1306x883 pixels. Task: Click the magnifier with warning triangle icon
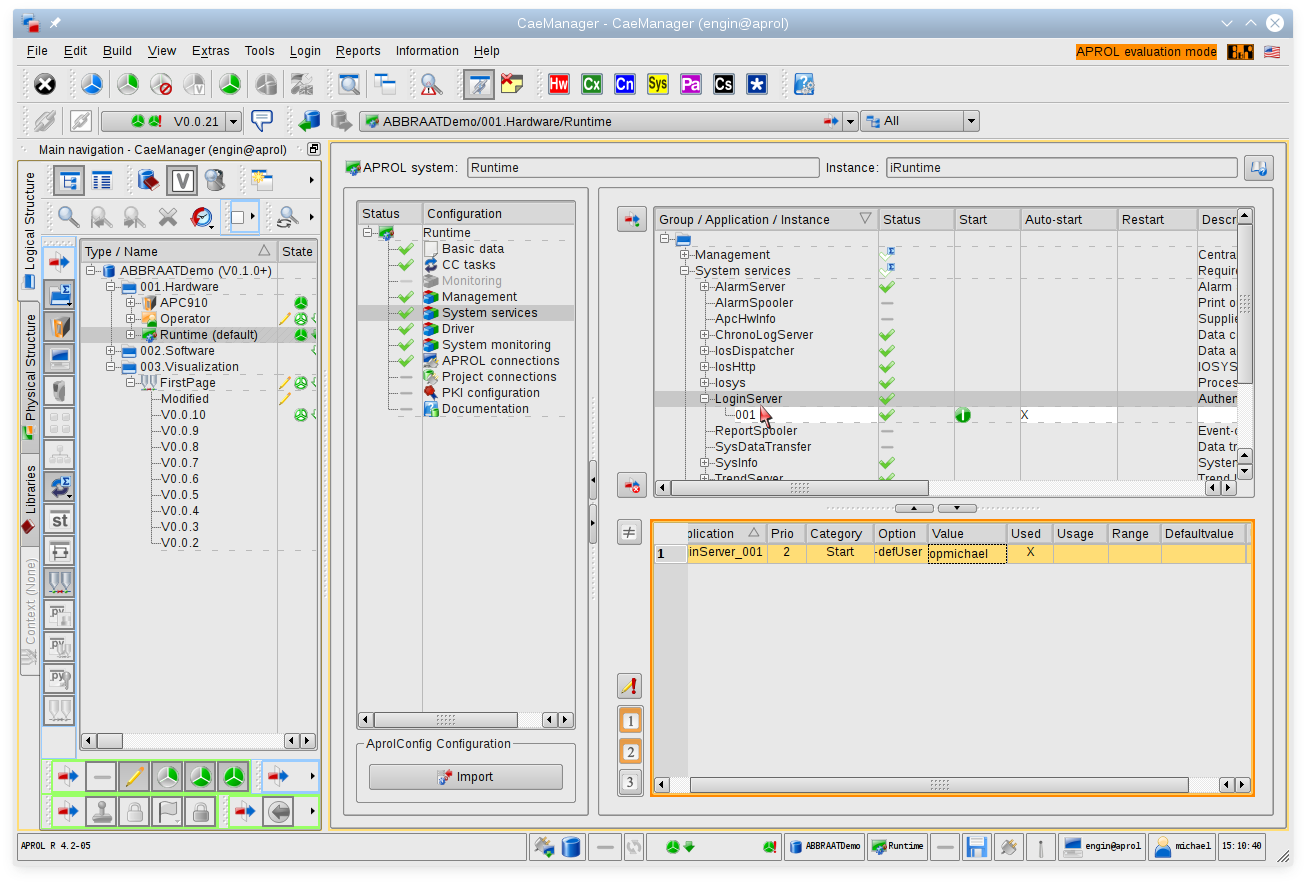point(431,85)
